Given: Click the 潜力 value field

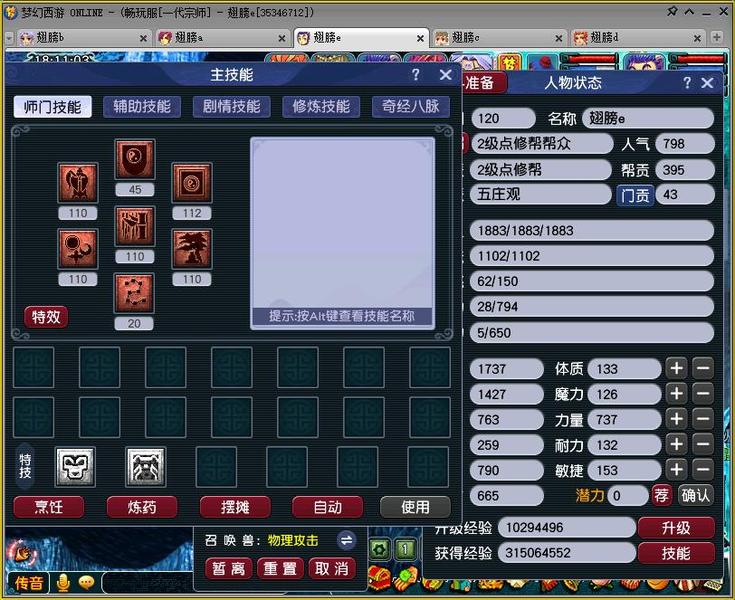Looking at the screenshot, I should click(628, 495).
